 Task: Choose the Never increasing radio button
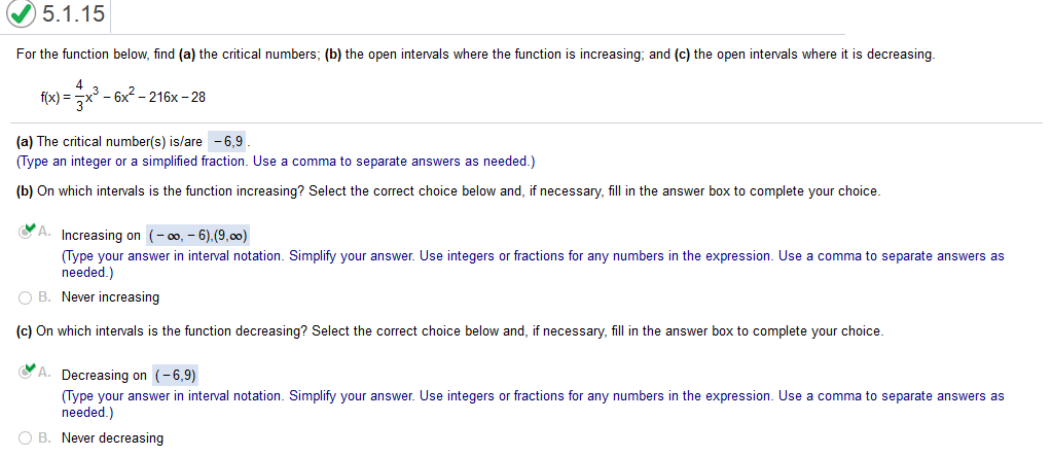26,297
